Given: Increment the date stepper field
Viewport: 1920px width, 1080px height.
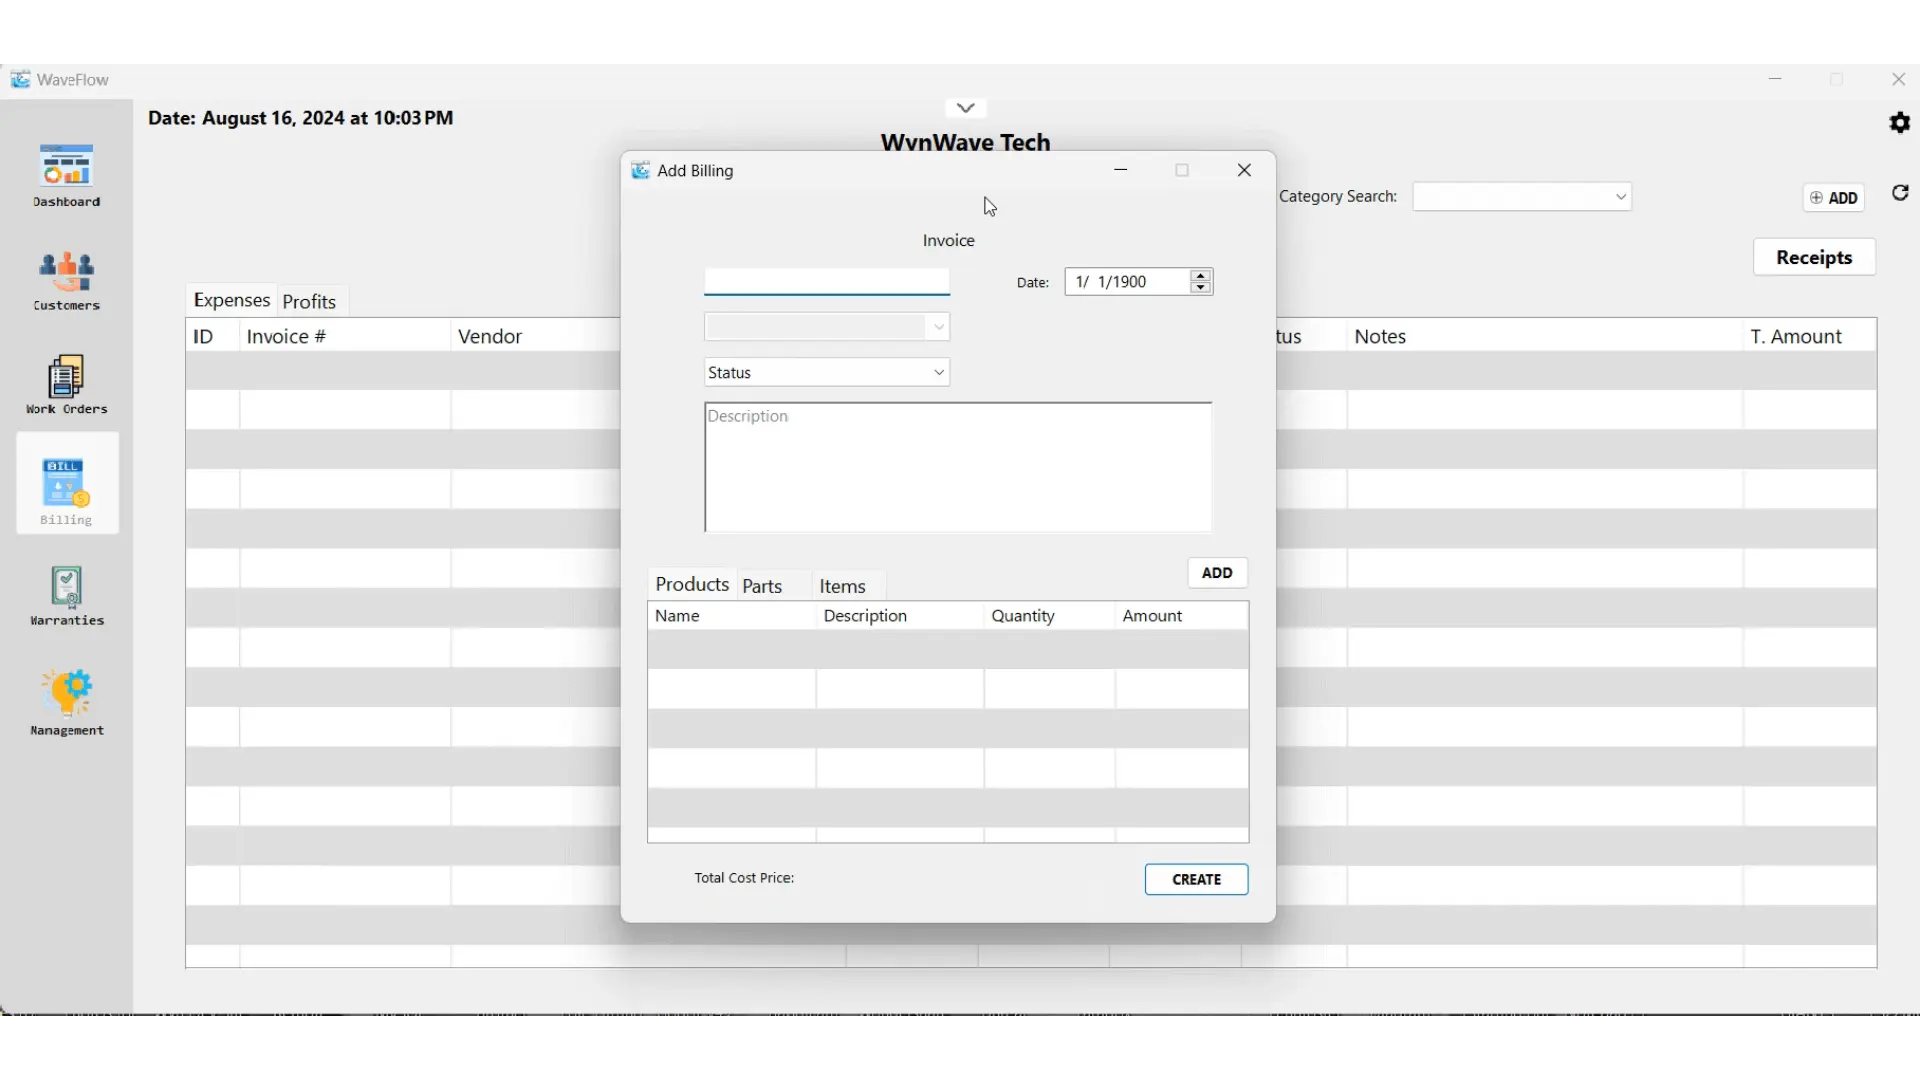Looking at the screenshot, I should pos(1200,276).
